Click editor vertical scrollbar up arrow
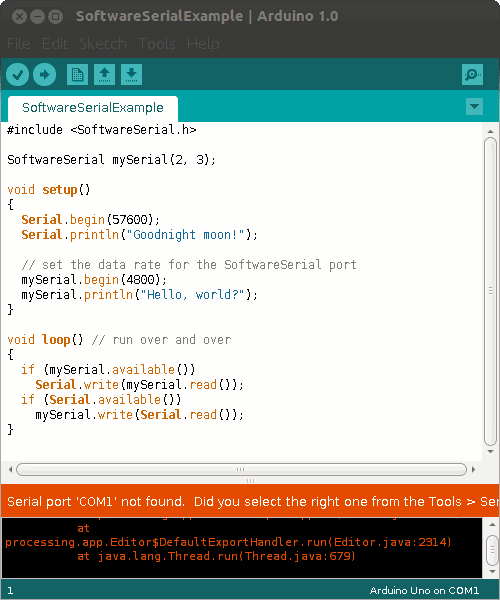Image resolution: width=500 pixels, height=600 pixels. pos(490,131)
